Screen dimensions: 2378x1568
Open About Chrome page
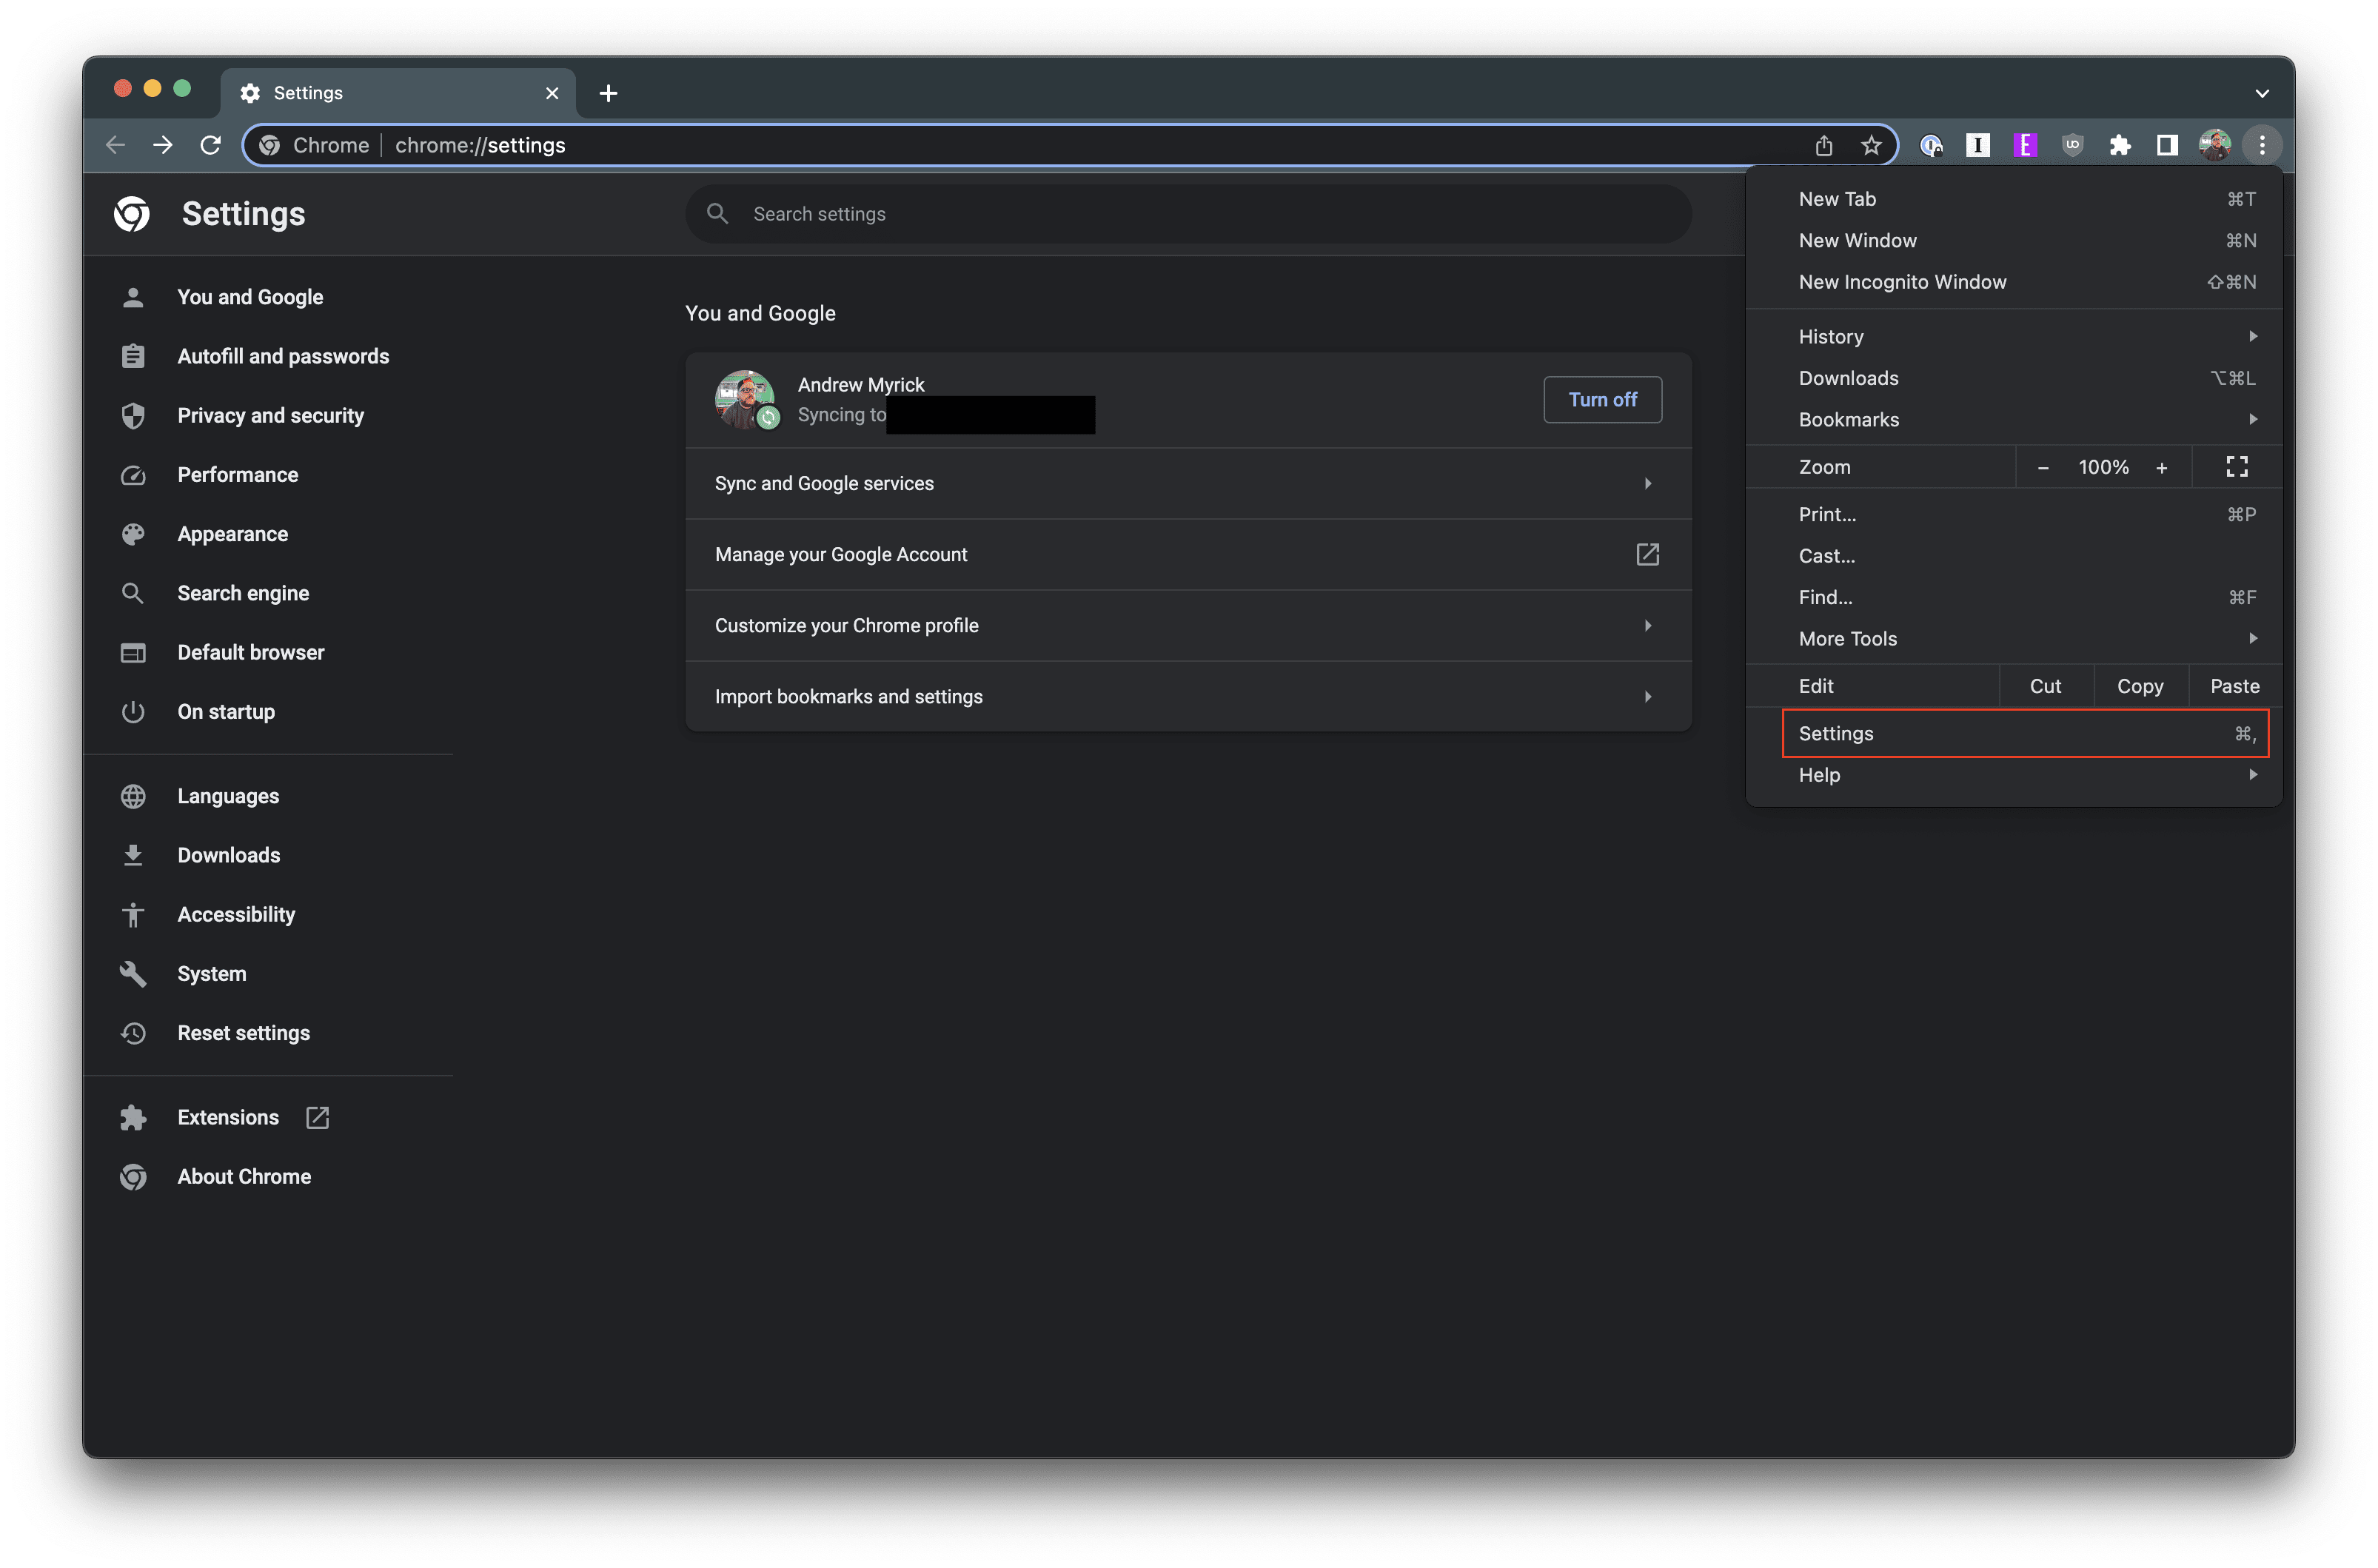tap(244, 1176)
